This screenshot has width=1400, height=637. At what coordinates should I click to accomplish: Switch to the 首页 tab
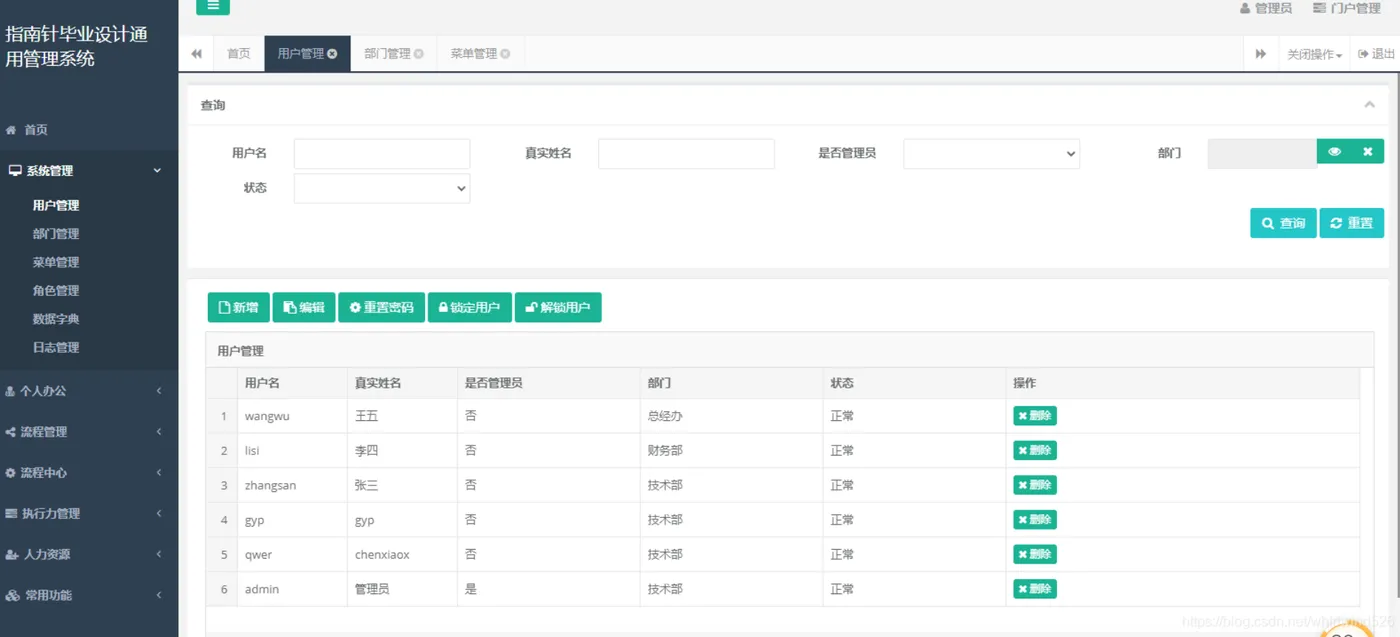point(238,54)
